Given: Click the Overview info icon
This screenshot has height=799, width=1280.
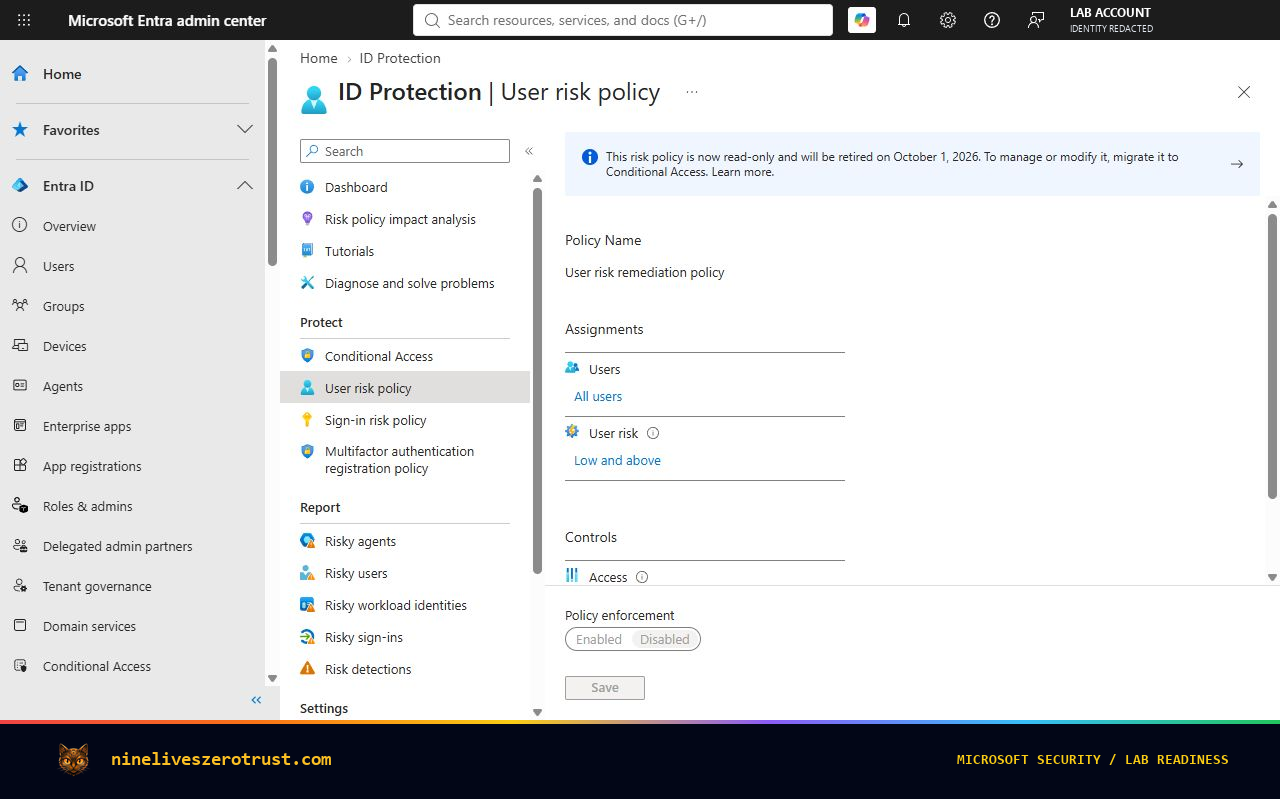Looking at the screenshot, I should [x=20, y=226].
